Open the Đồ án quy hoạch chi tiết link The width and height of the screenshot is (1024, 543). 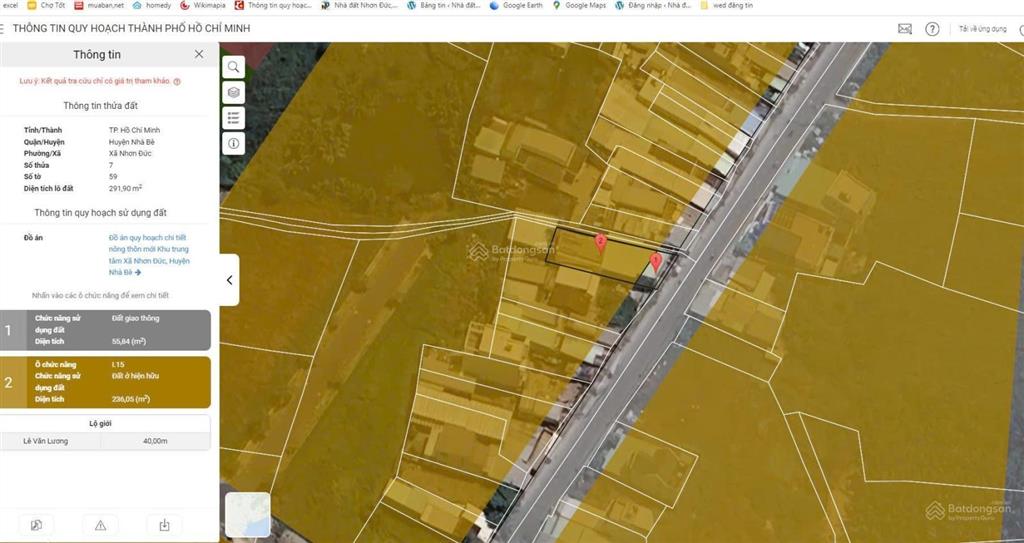point(149,255)
